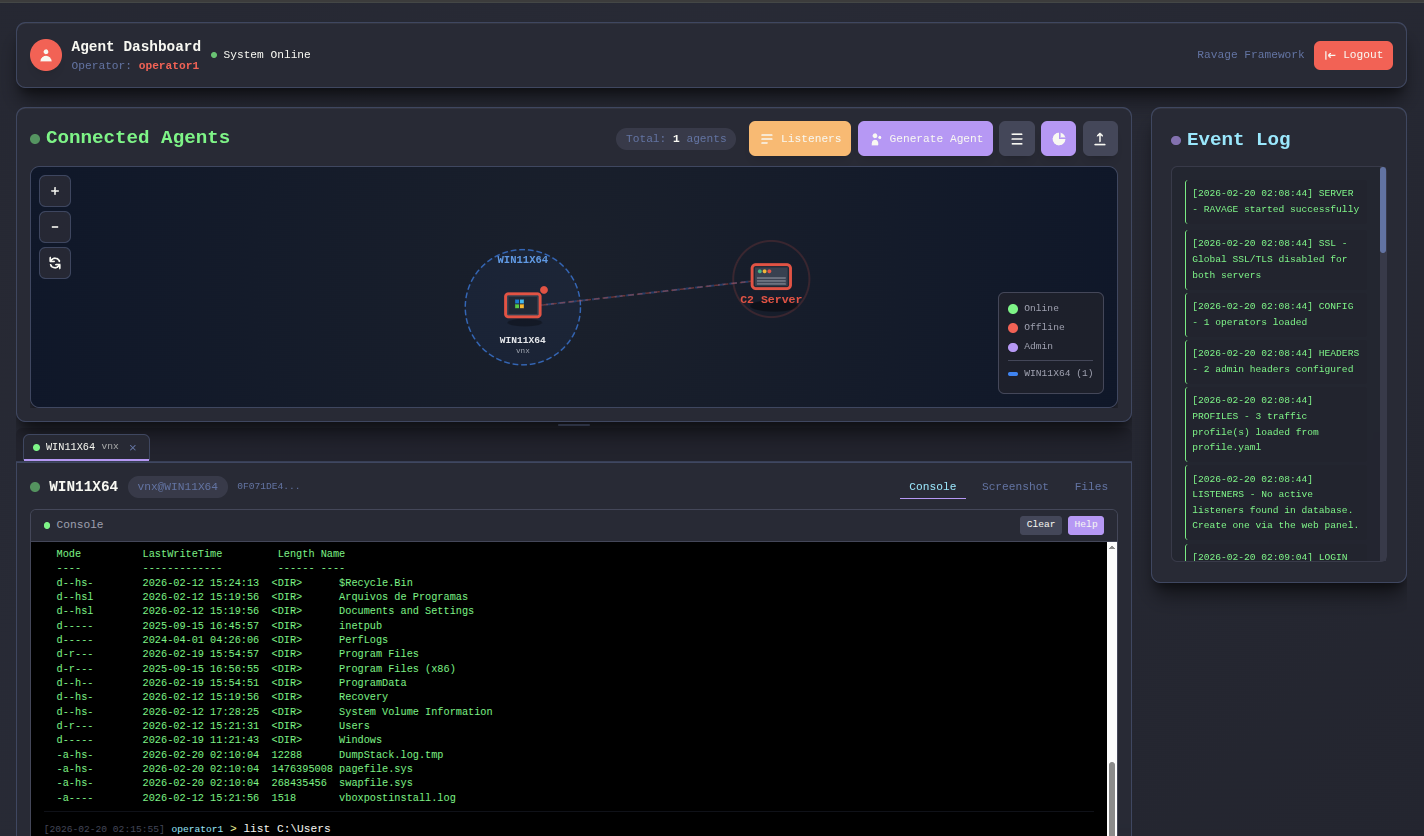Click Generate Agent button

[x=925, y=139]
